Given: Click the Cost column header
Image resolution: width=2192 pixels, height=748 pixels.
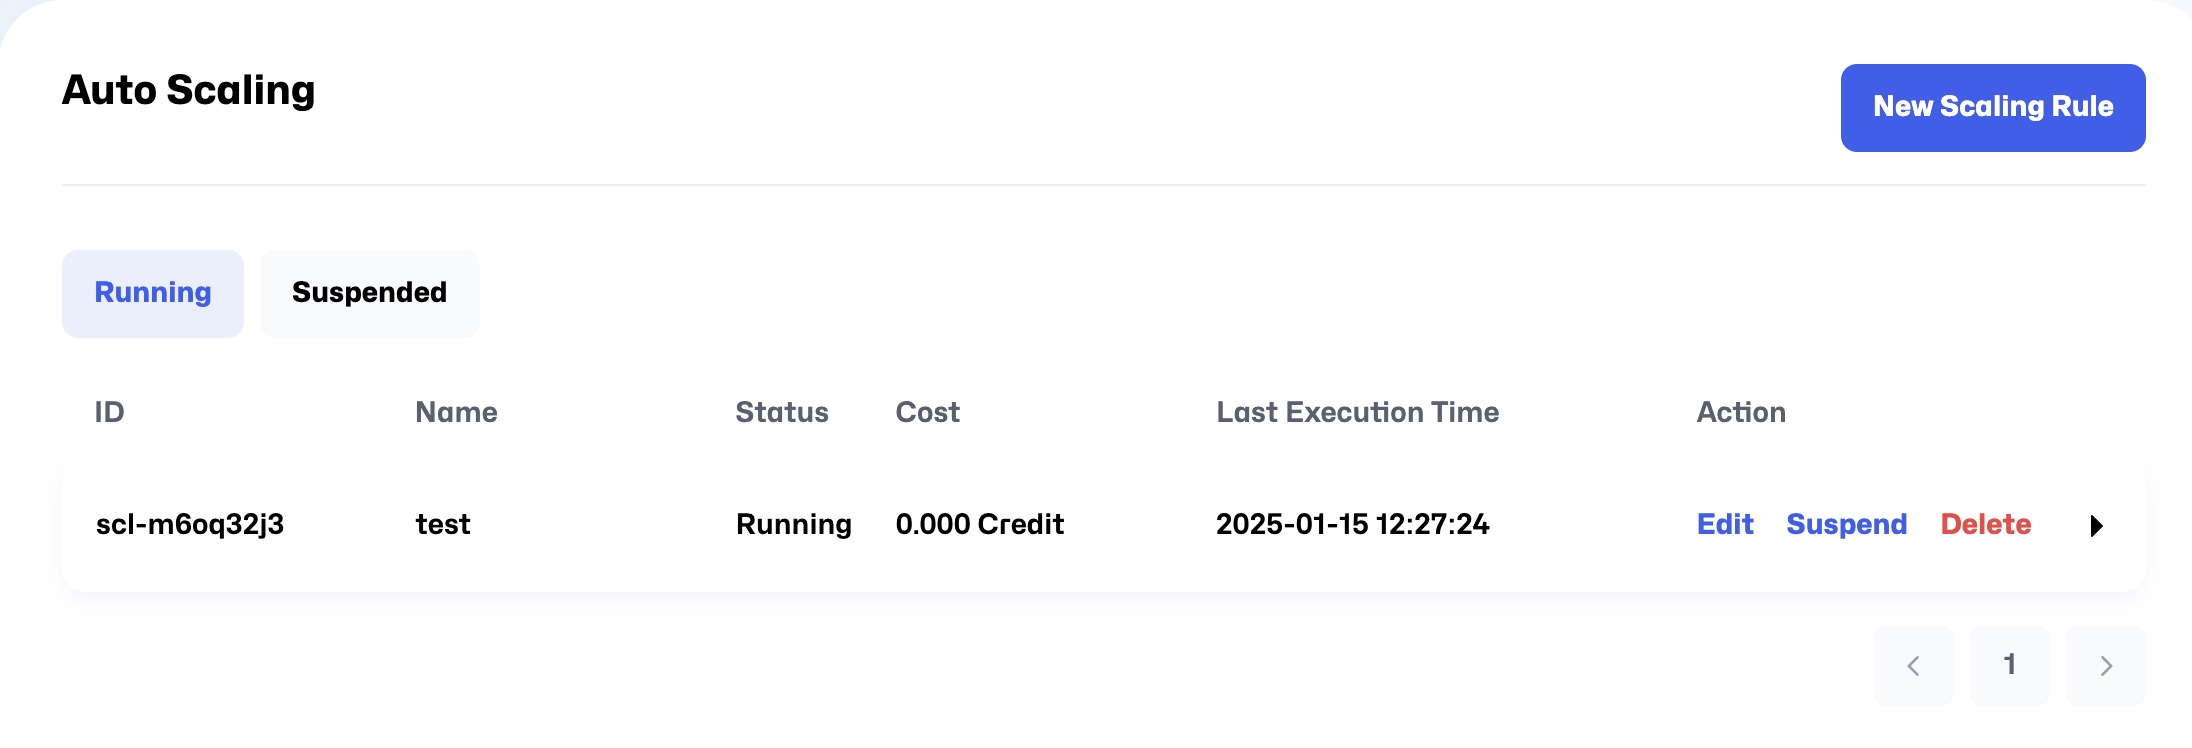Looking at the screenshot, I should tap(927, 413).
